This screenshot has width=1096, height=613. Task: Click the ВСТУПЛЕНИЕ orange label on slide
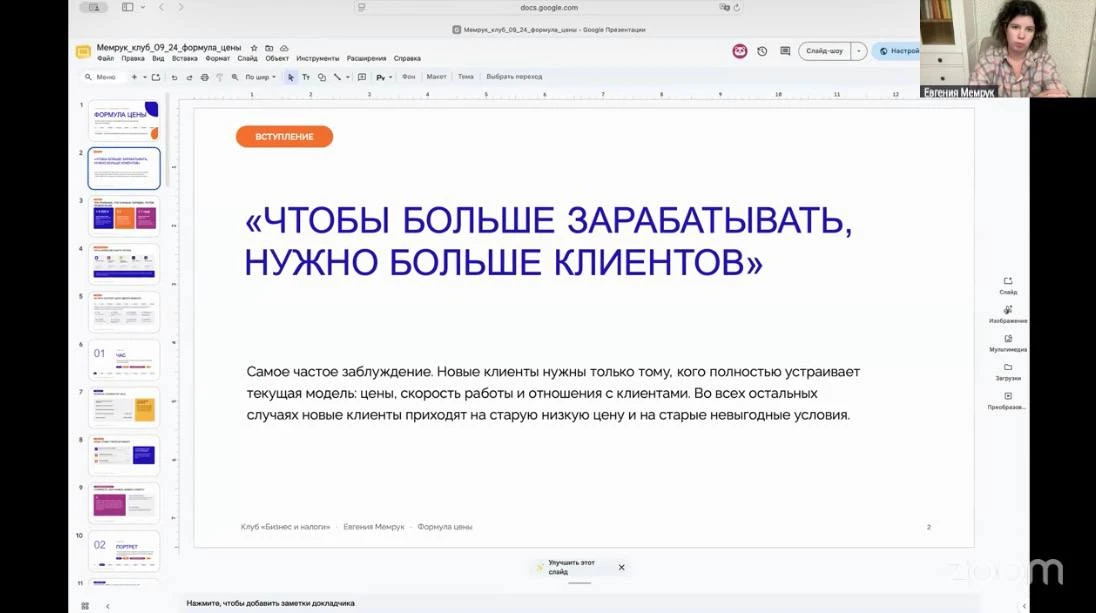[x=284, y=136]
